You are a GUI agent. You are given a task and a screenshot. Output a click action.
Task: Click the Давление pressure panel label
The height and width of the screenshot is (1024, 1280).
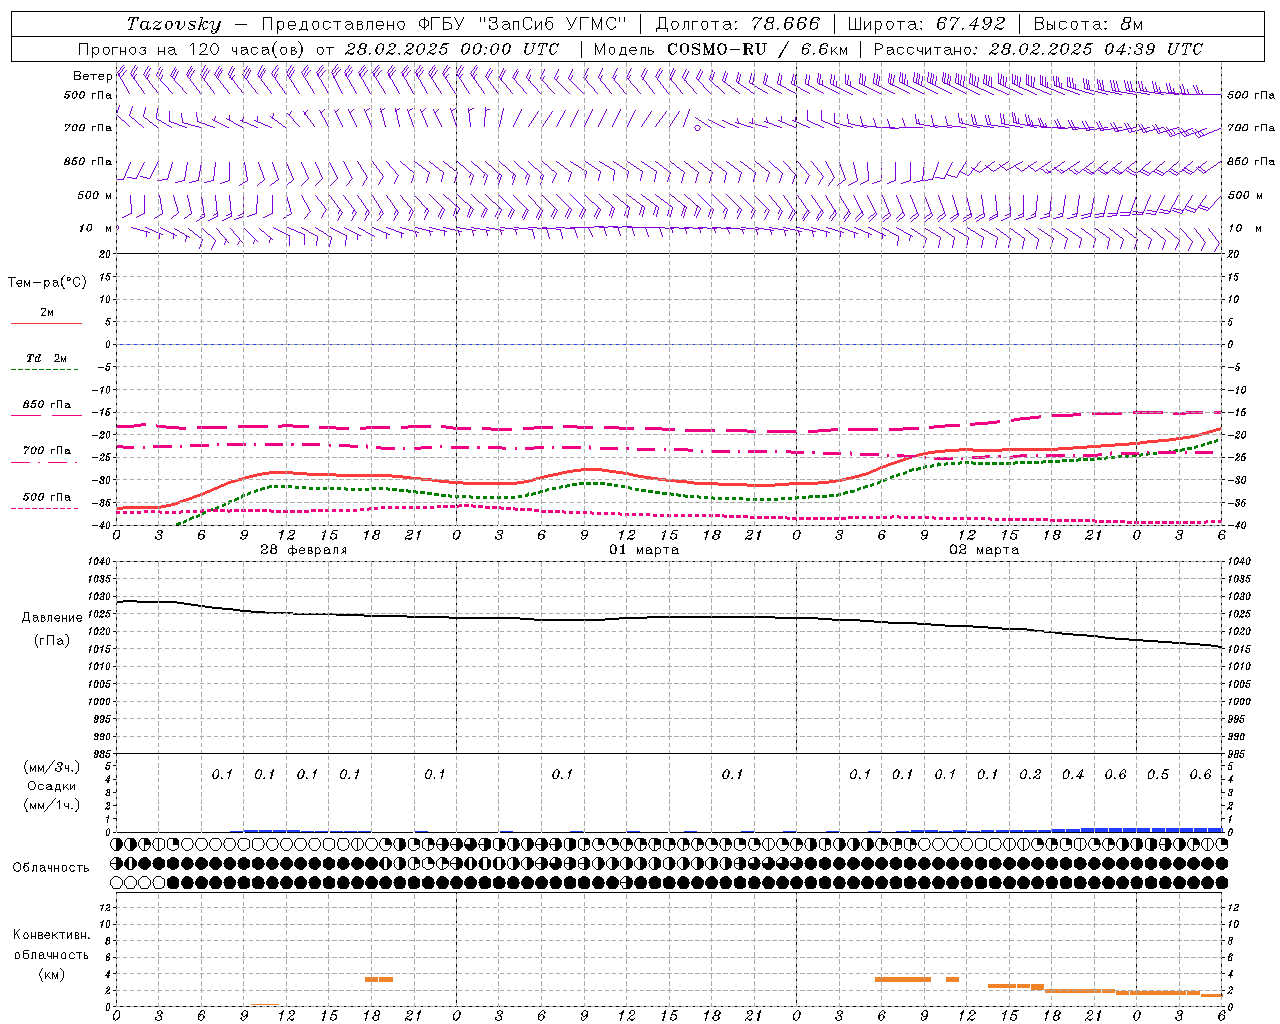click(52, 618)
